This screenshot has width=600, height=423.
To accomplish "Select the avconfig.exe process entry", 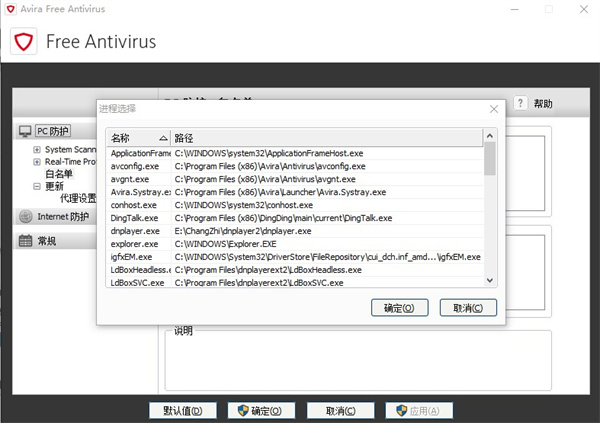I will click(x=134, y=166).
